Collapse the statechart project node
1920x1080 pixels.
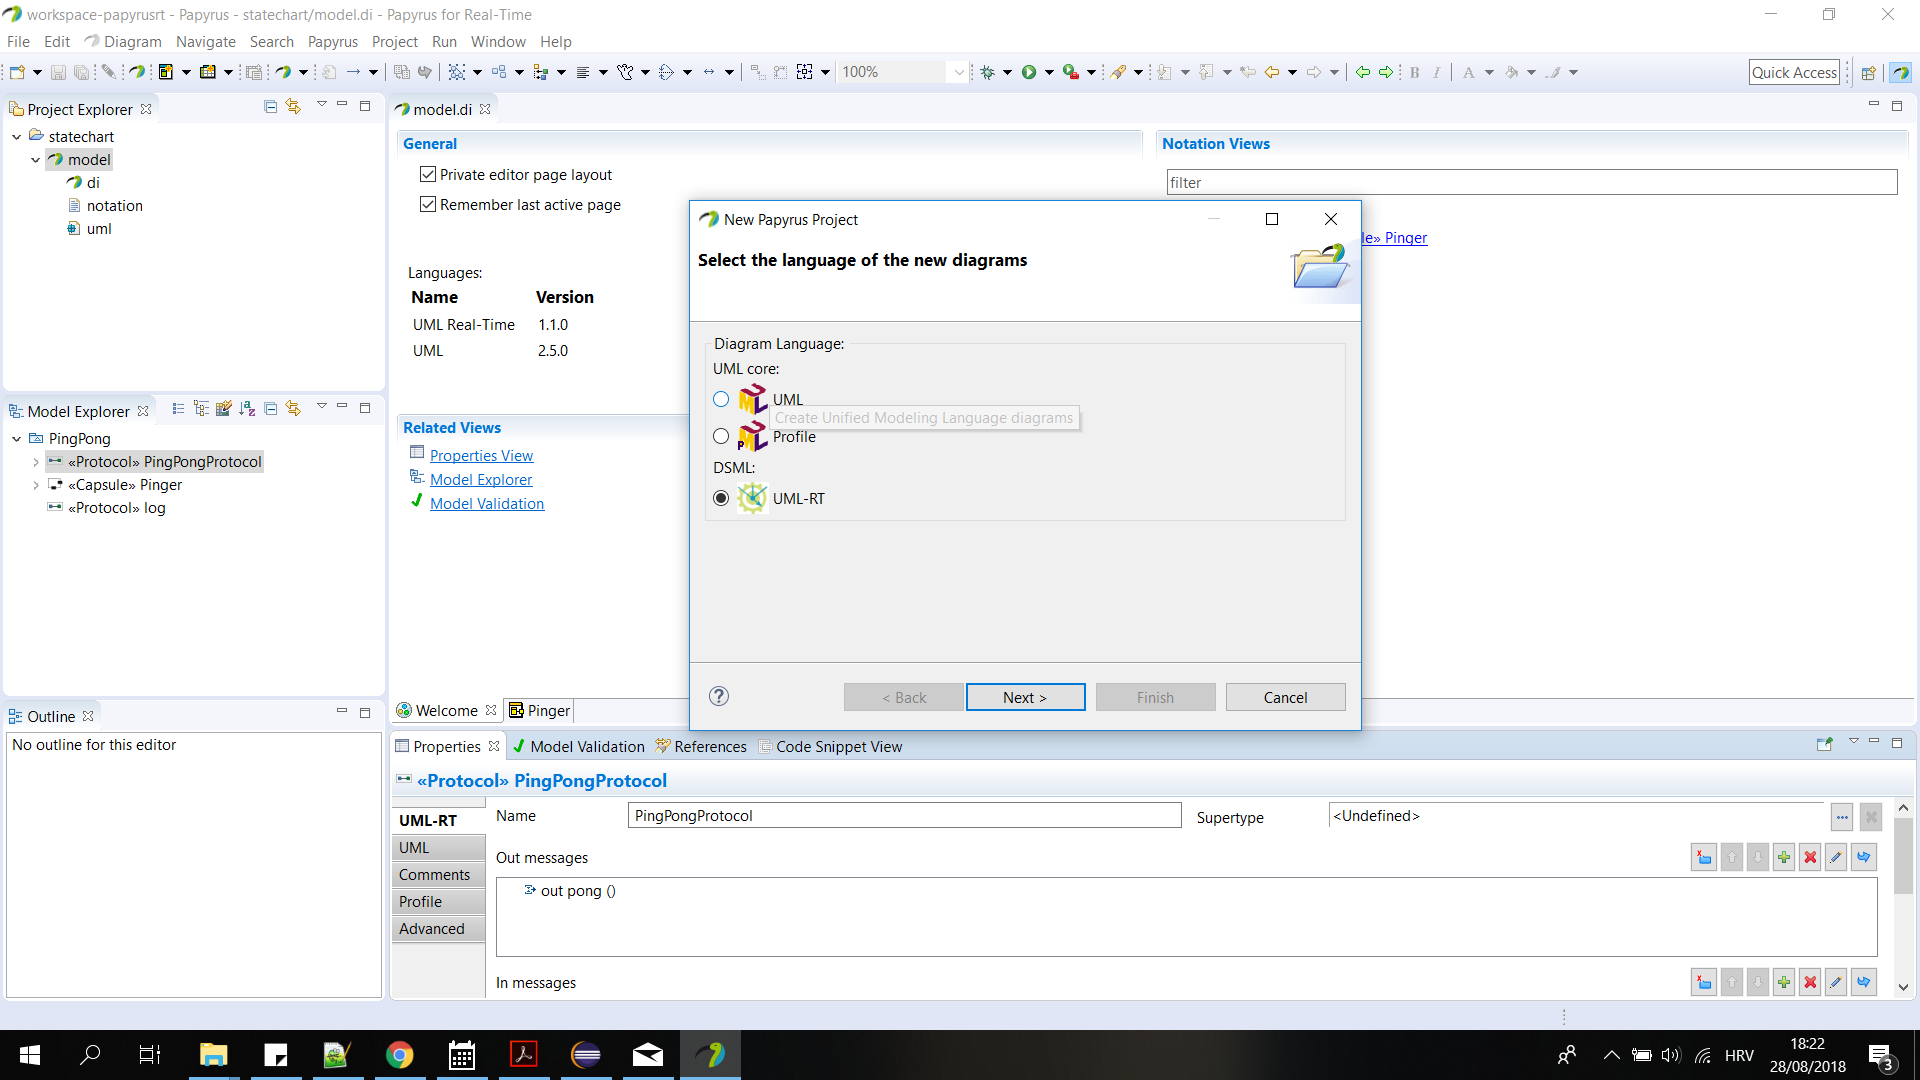click(16, 136)
